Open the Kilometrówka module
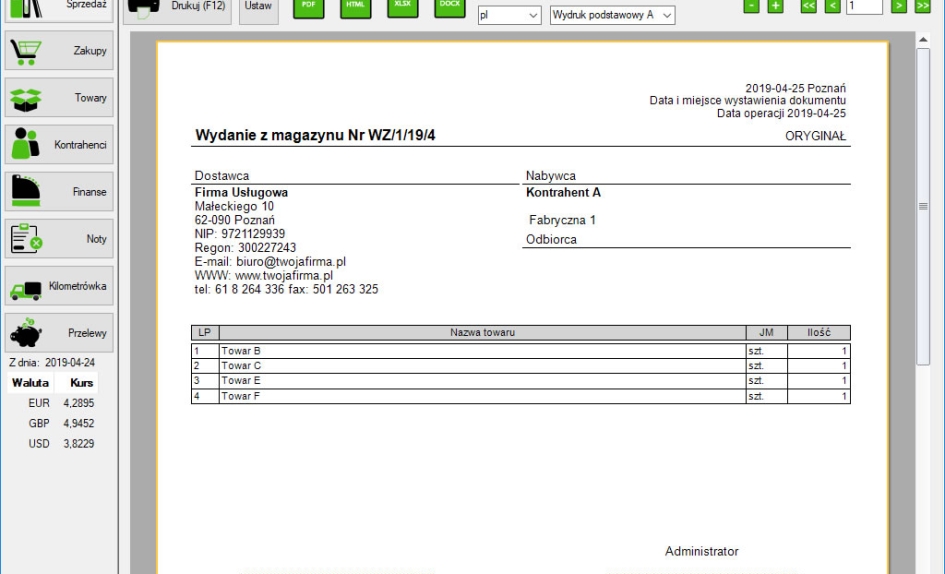Viewport: 945px width, 574px height. click(x=59, y=286)
